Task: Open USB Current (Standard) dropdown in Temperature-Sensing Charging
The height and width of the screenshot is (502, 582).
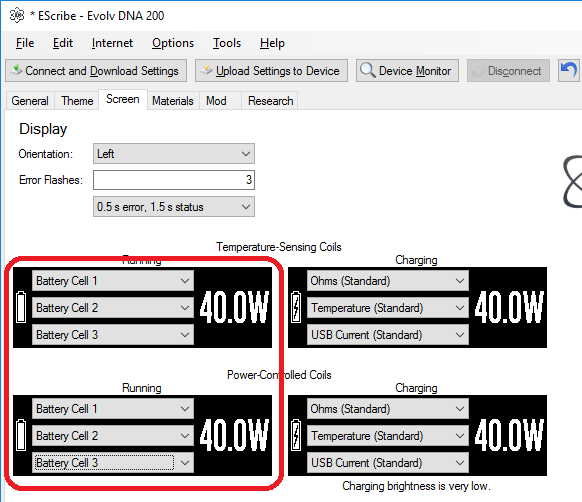Action: [x=388, y=335]
